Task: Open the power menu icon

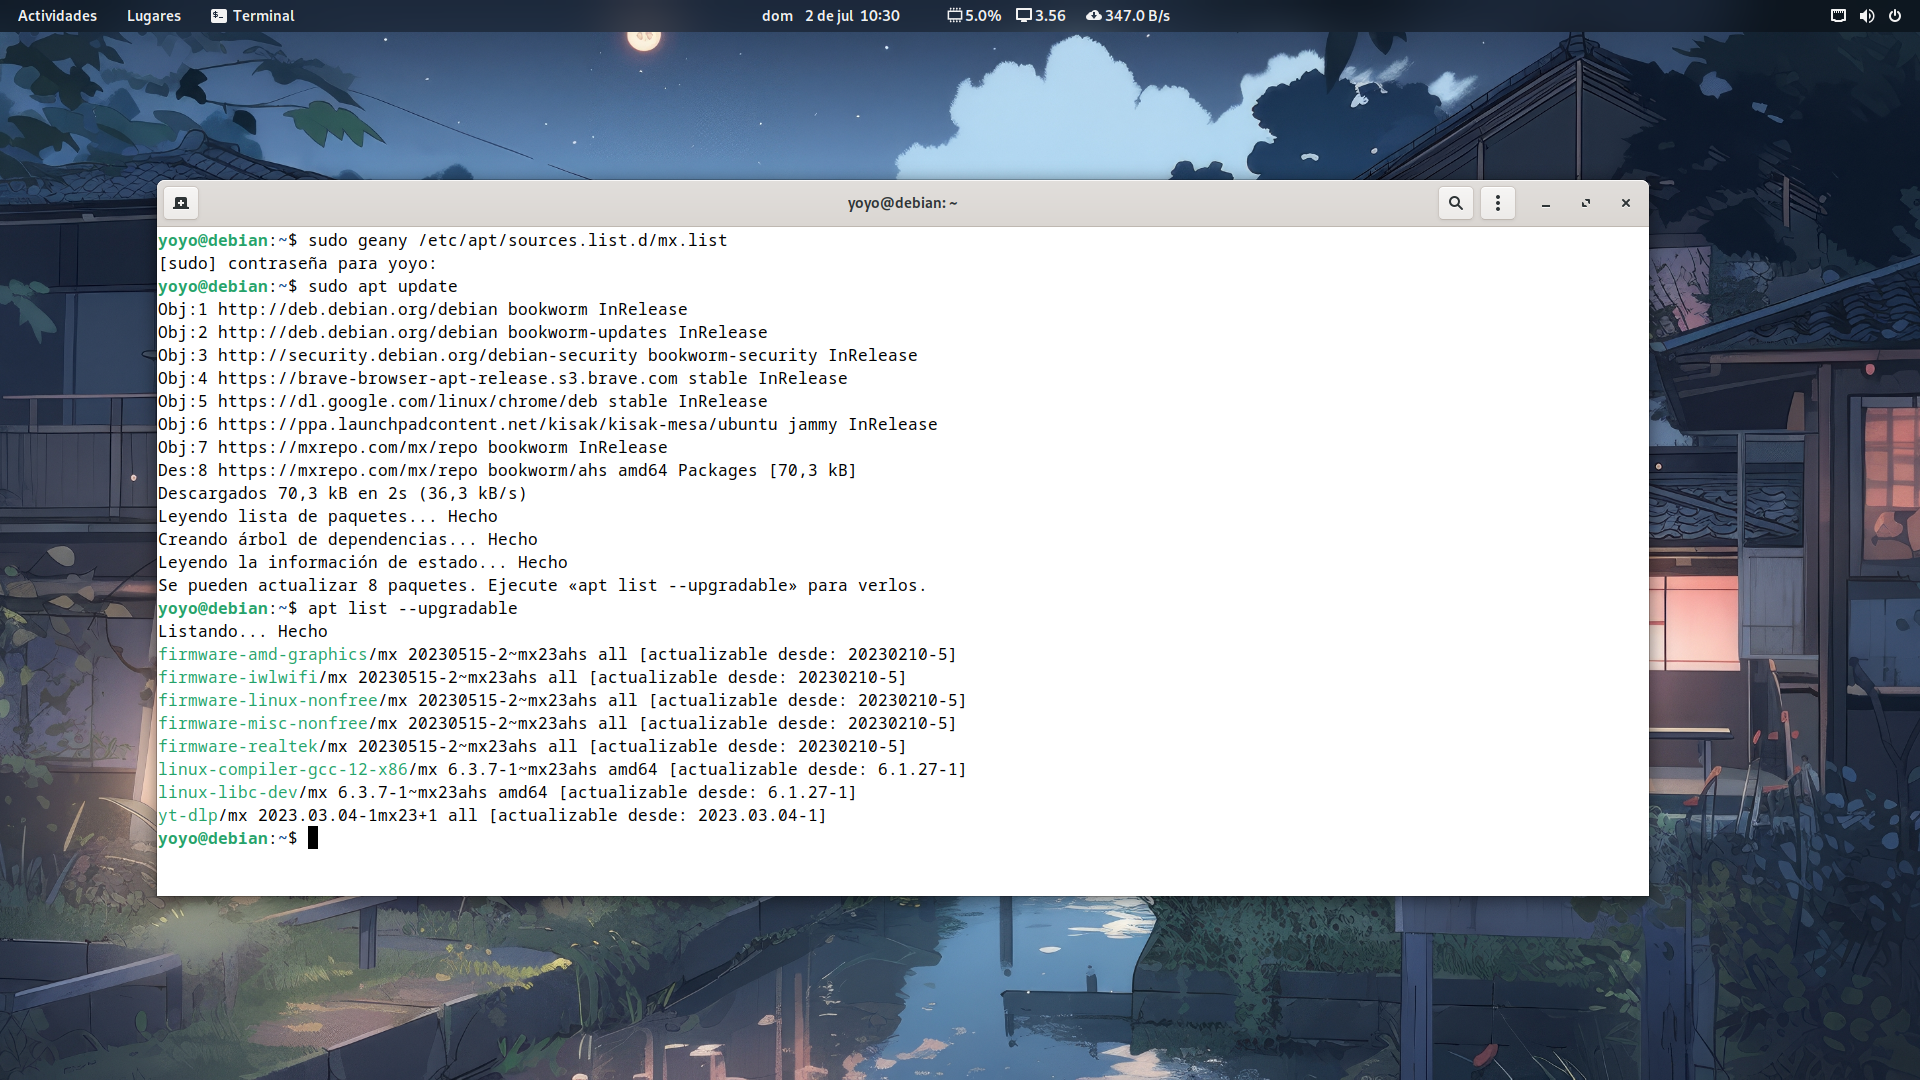Action: click(1895, 16)
